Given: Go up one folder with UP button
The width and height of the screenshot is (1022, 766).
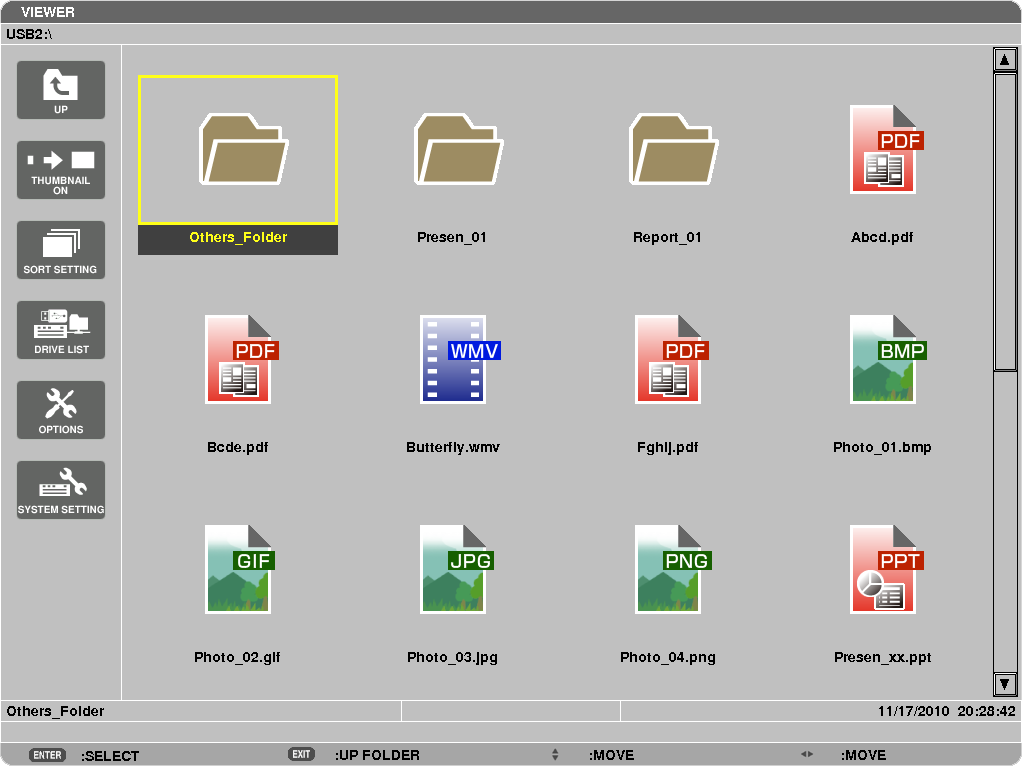Looking at the screenshot, I should (61, 90).
